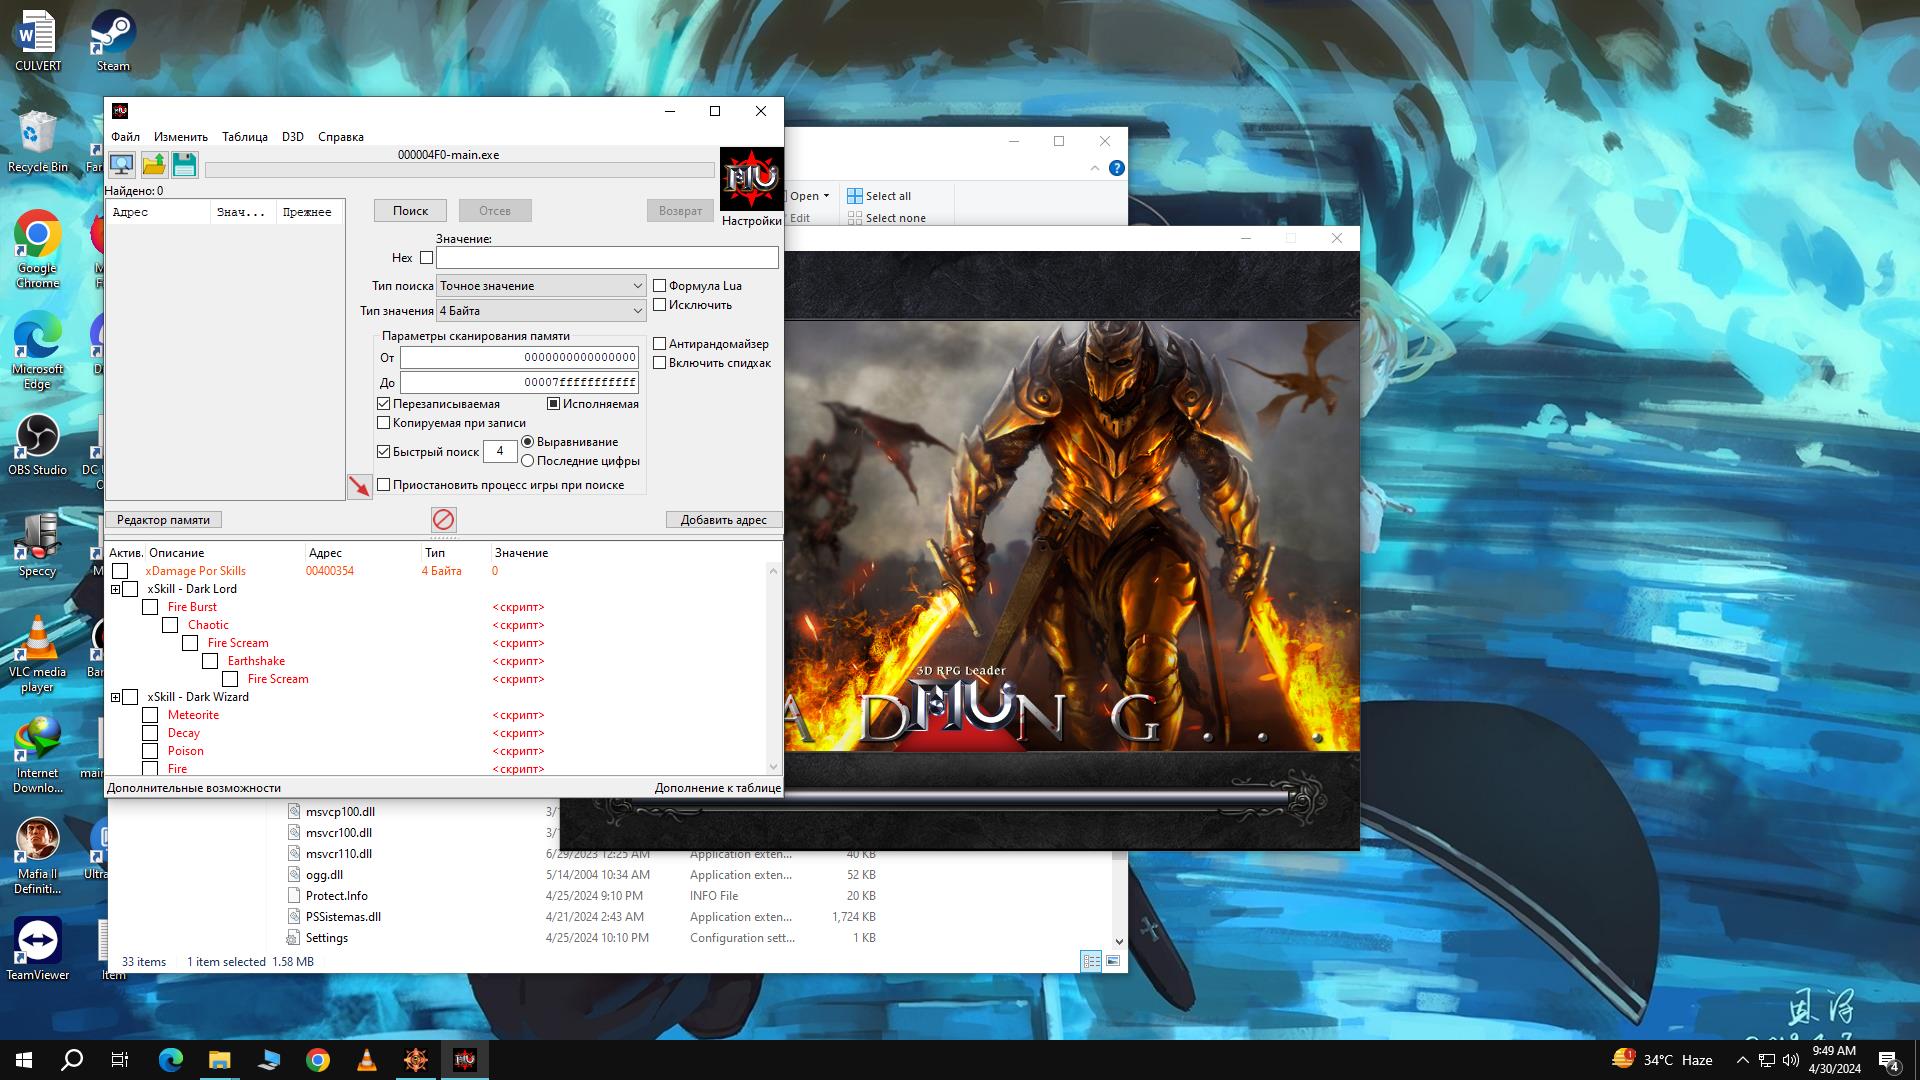1920x1080 pixels.
Task: Activate the Meteorite script checkbox
Action: click(150, 715)
